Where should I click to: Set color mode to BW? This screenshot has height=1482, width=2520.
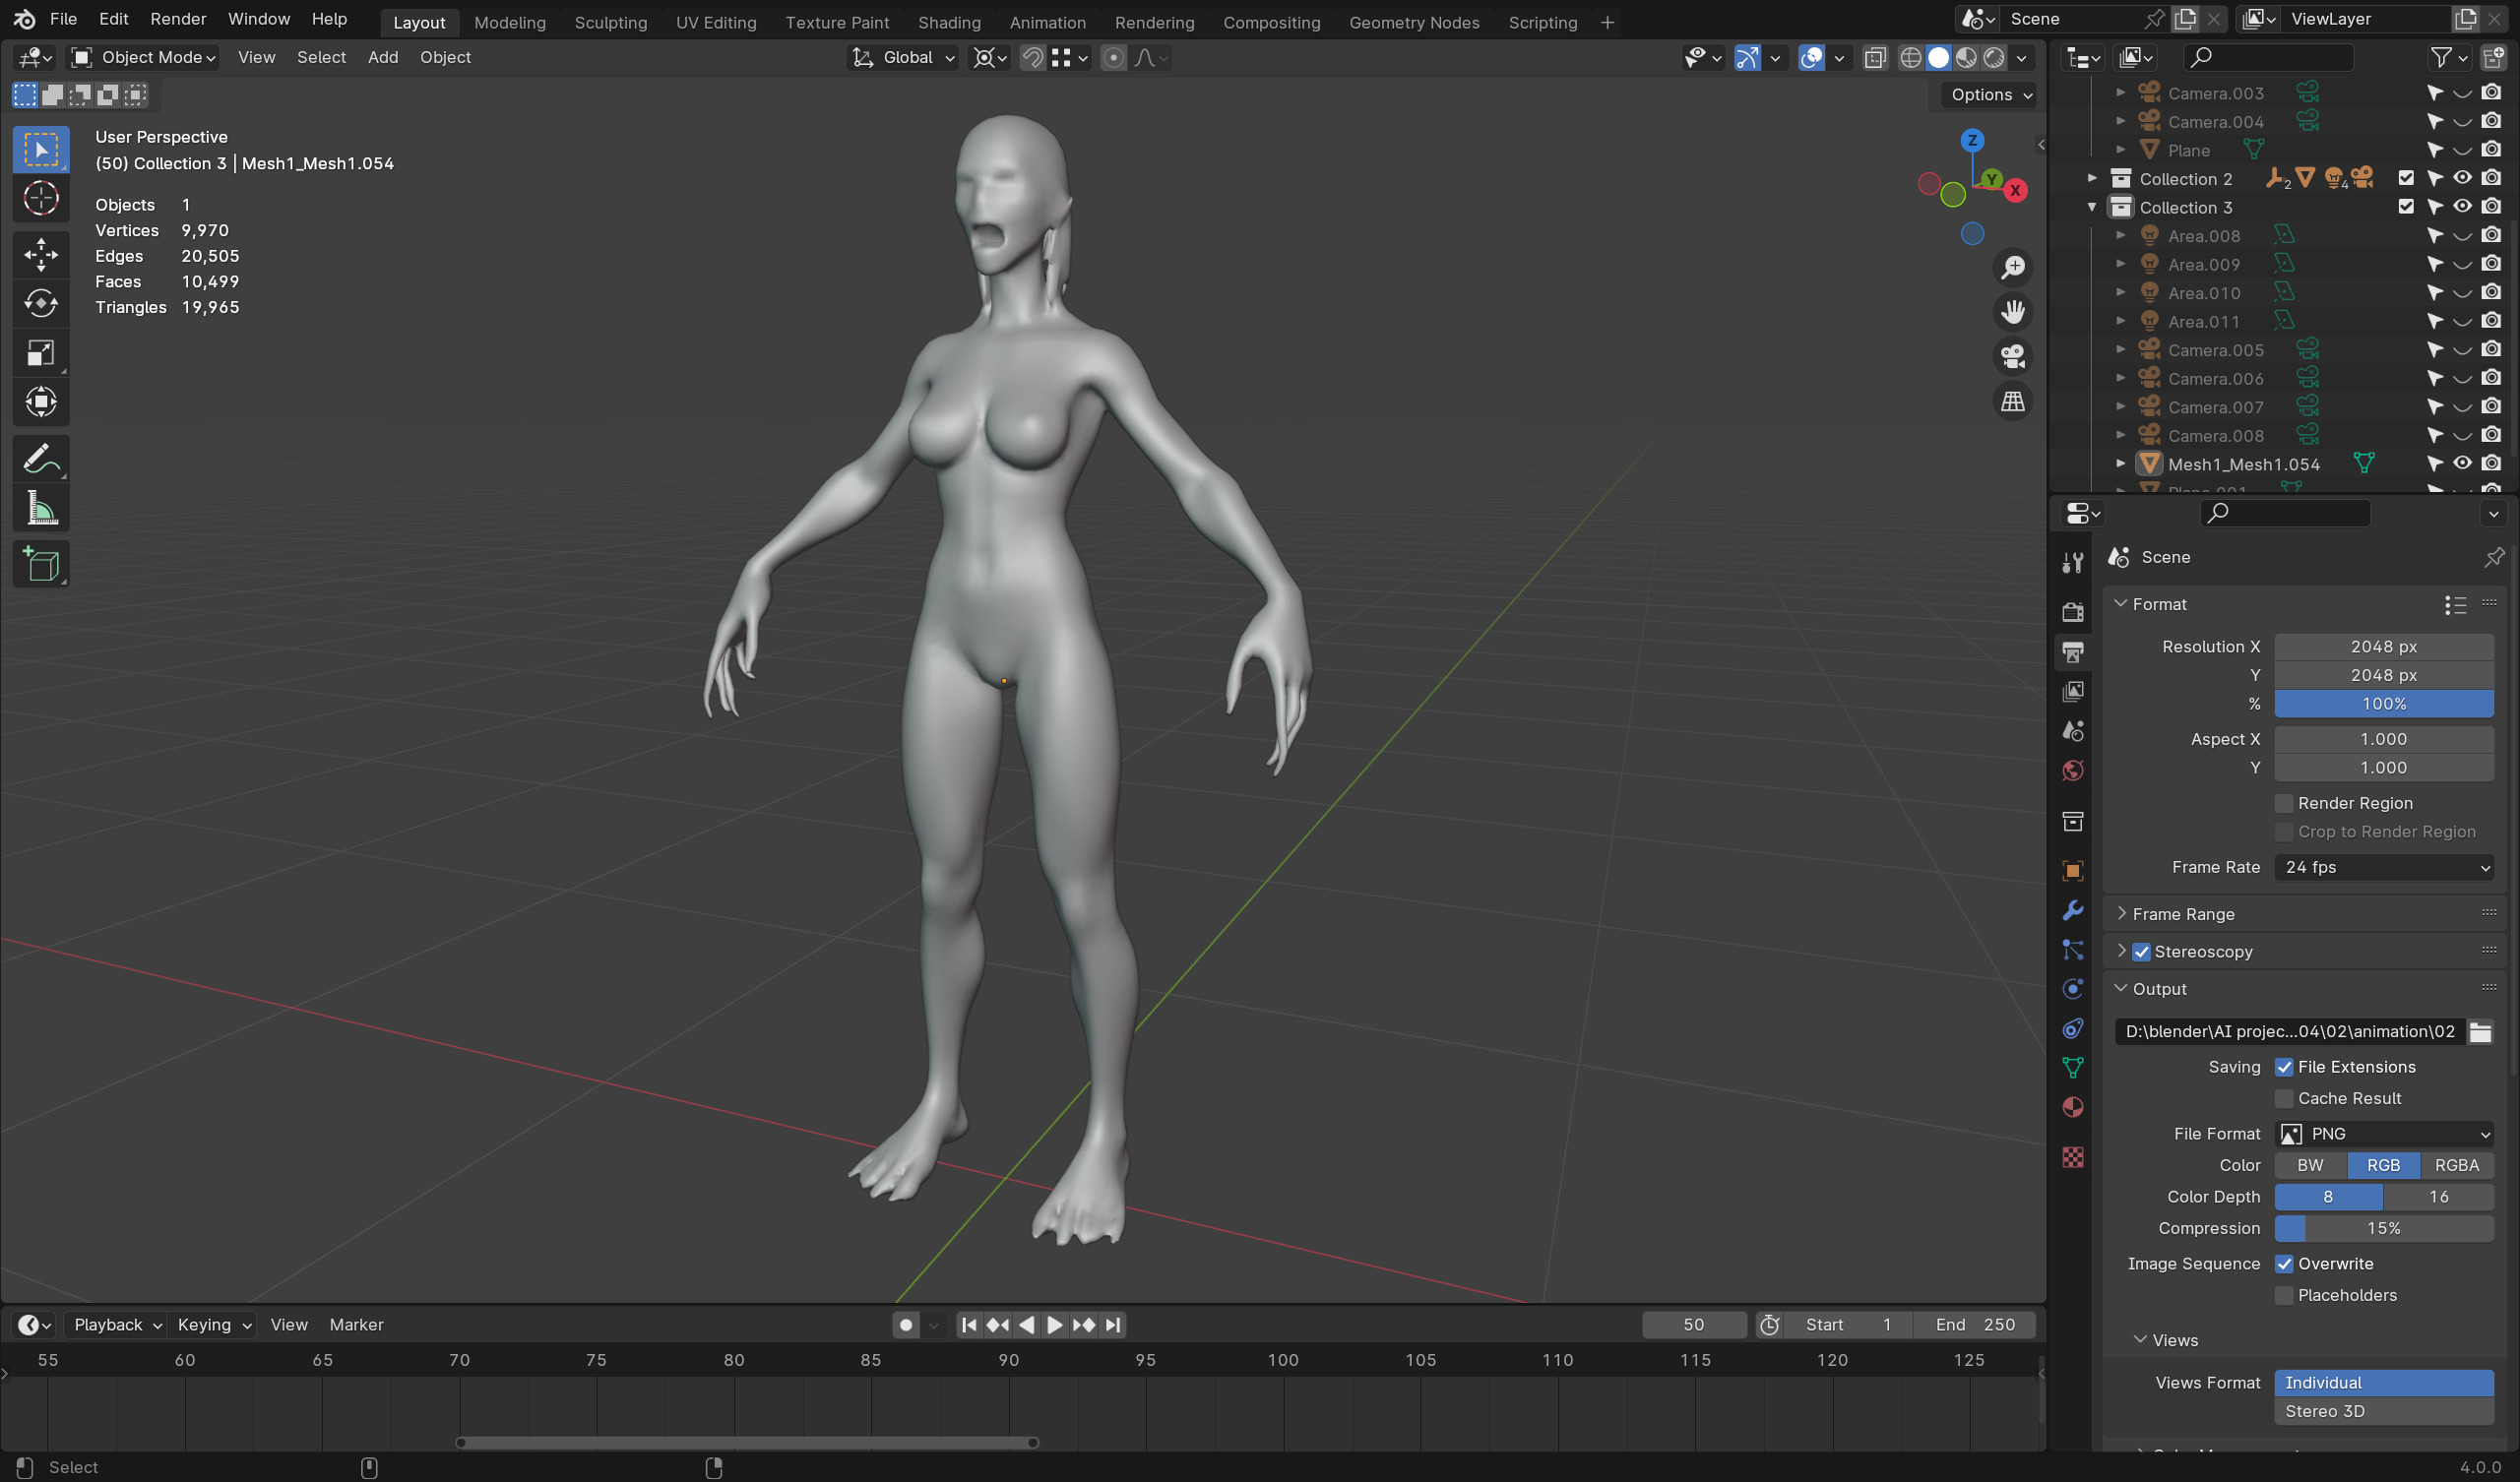coord(2310,1166)
